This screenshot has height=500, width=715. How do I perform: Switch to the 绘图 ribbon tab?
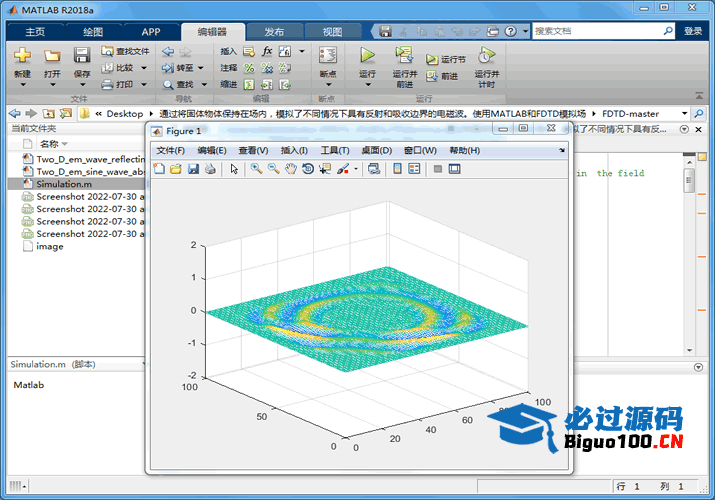tap(92, 31)
